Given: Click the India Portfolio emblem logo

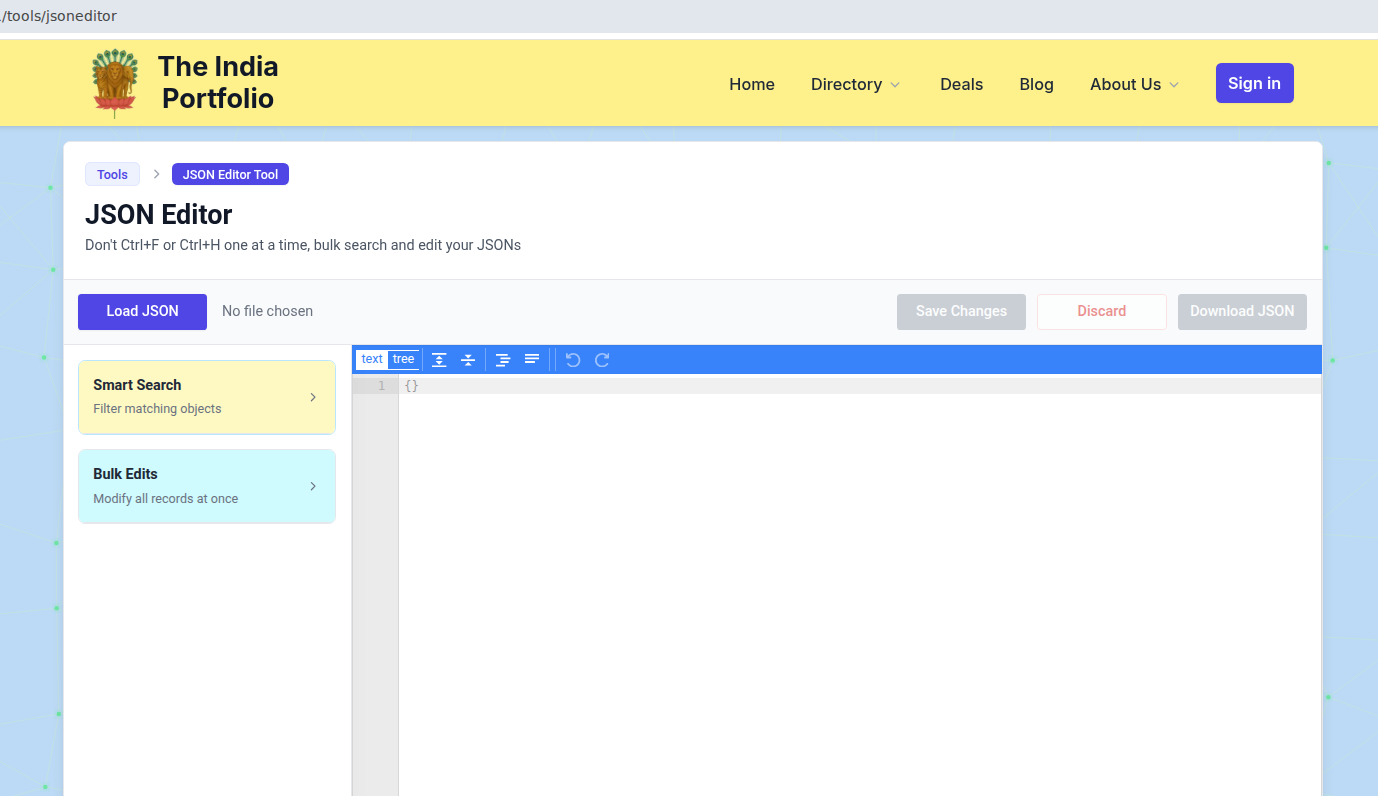Looking at the screenshot, I should [114, 82].
